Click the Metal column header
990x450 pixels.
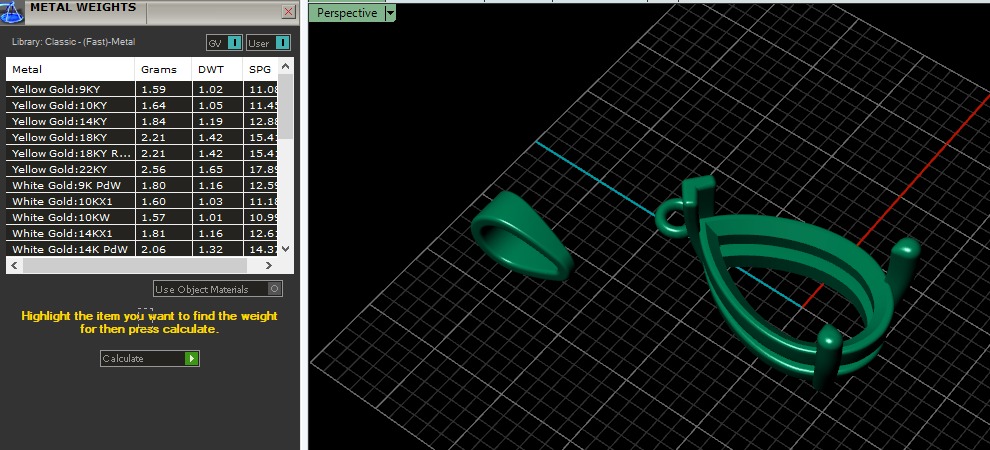pos(70,69)
